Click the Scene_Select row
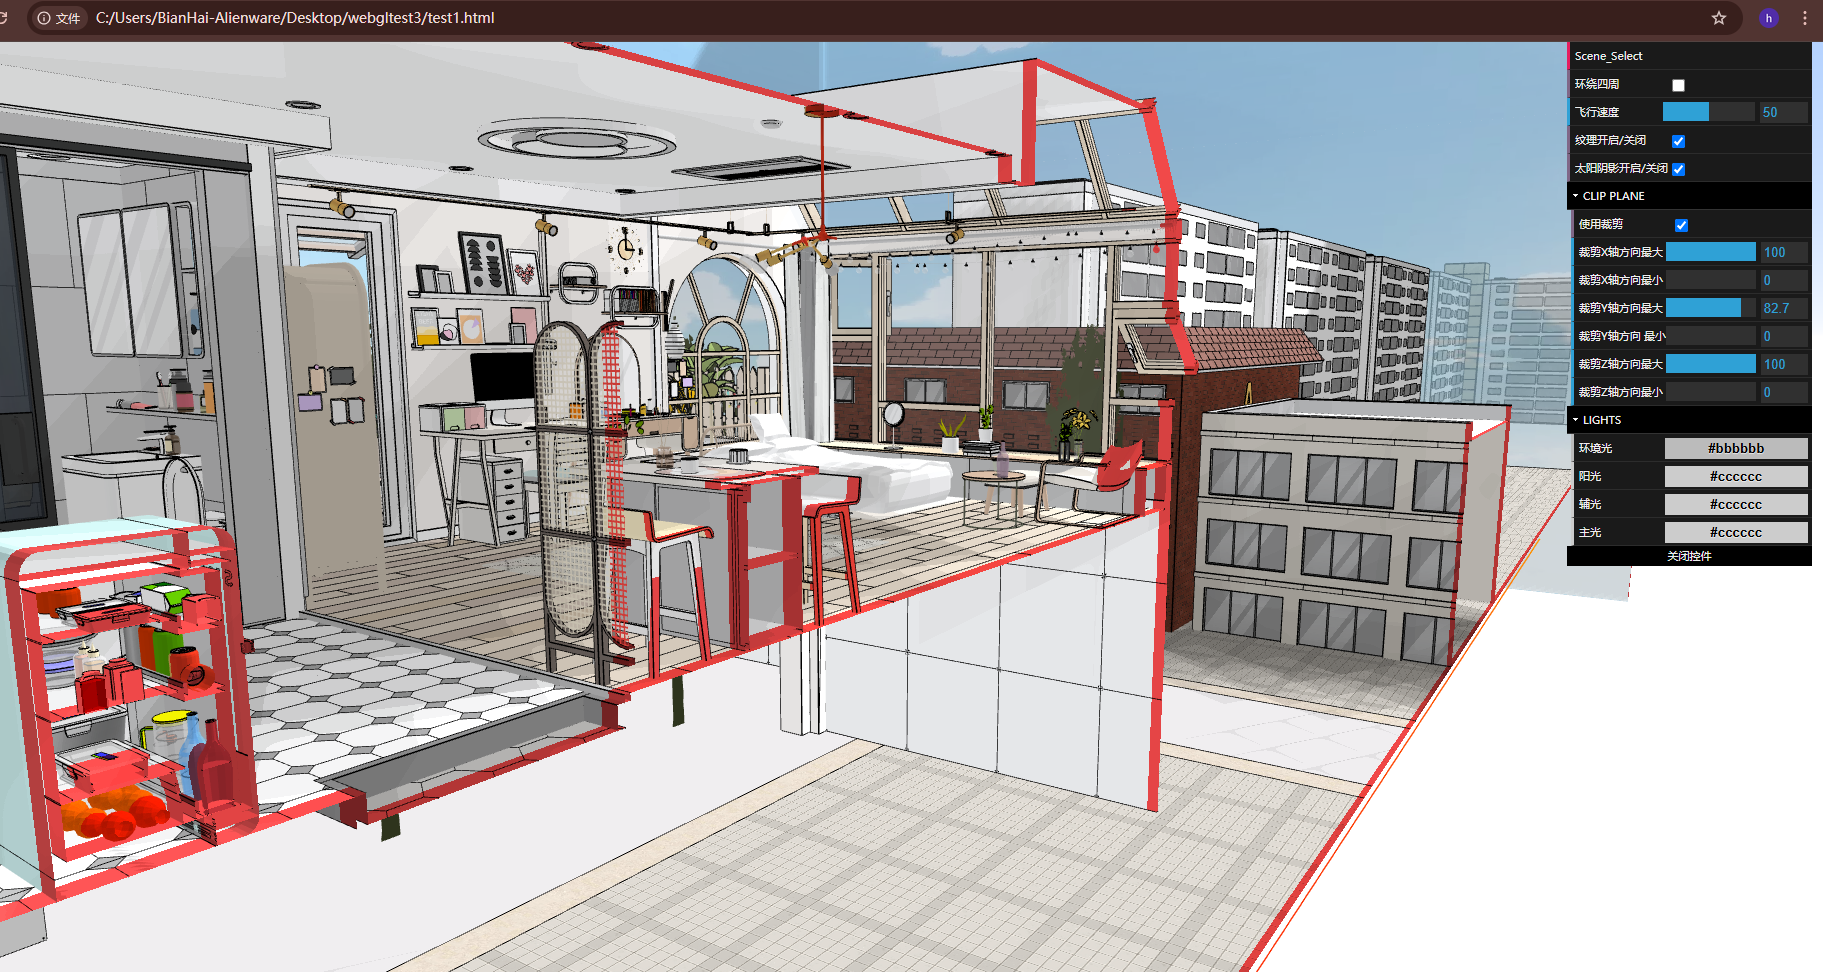The image size is (1823, 972). pyautogui.click(x=1688, y=56)
